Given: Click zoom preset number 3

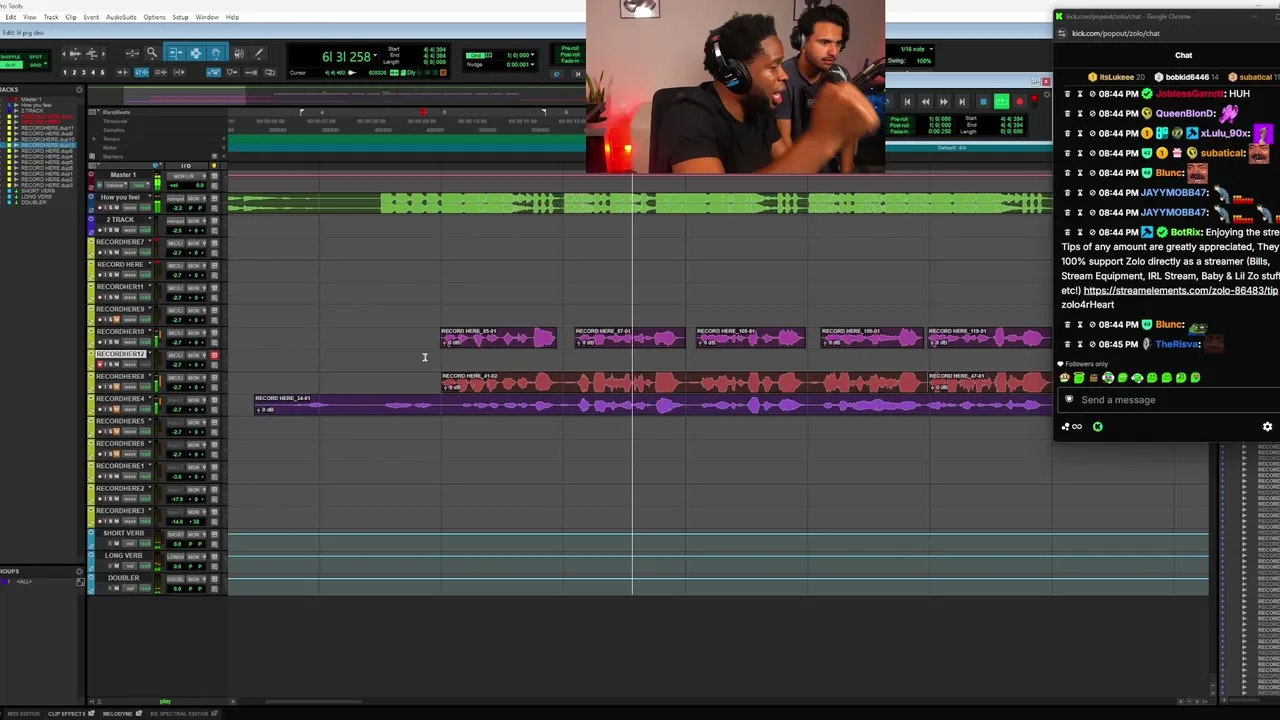Looking at the screenshot, I should tap(84, 72).
